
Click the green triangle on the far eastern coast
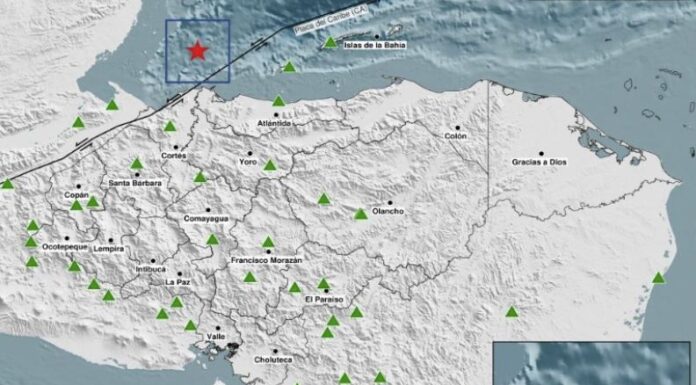[x=659, y=278]
